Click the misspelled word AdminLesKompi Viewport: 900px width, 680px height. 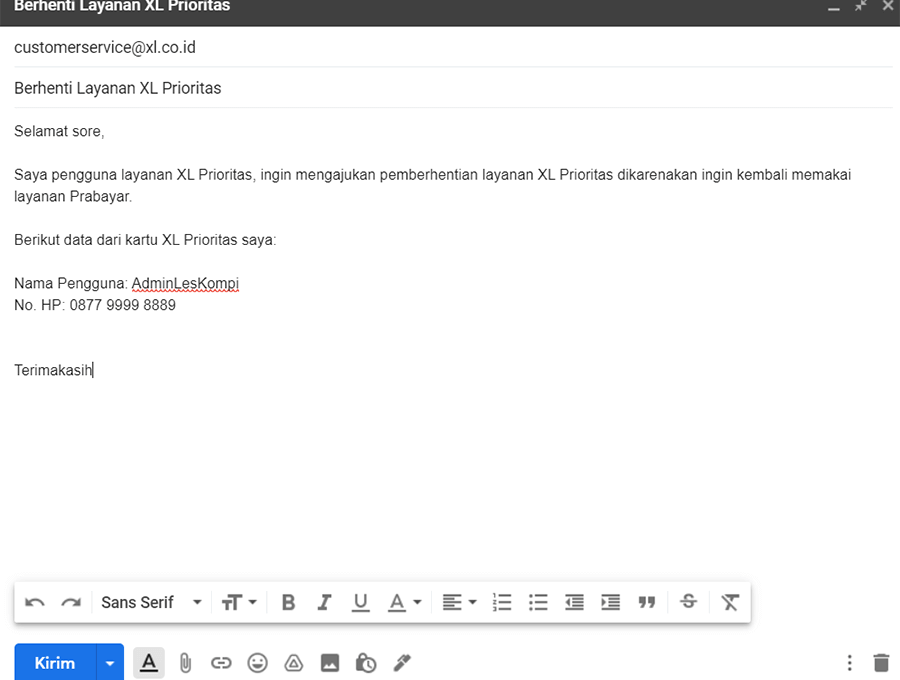[185, 283]
